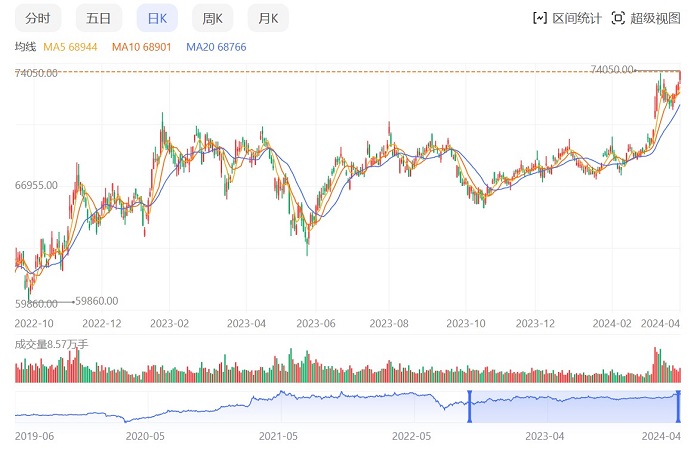Switch to the 分时 tab

point(37,18)
